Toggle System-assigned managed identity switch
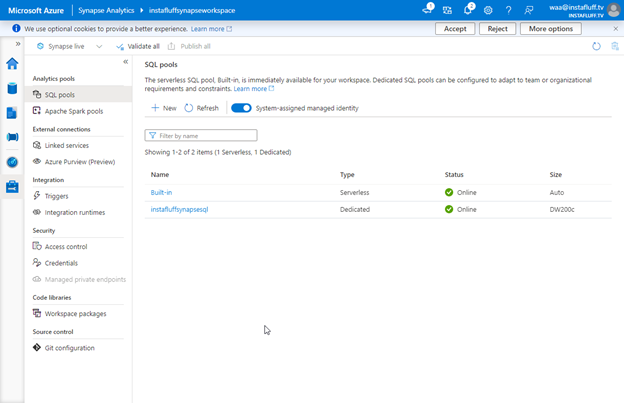The width and height of the screenshot is (624, 403). 241,108
